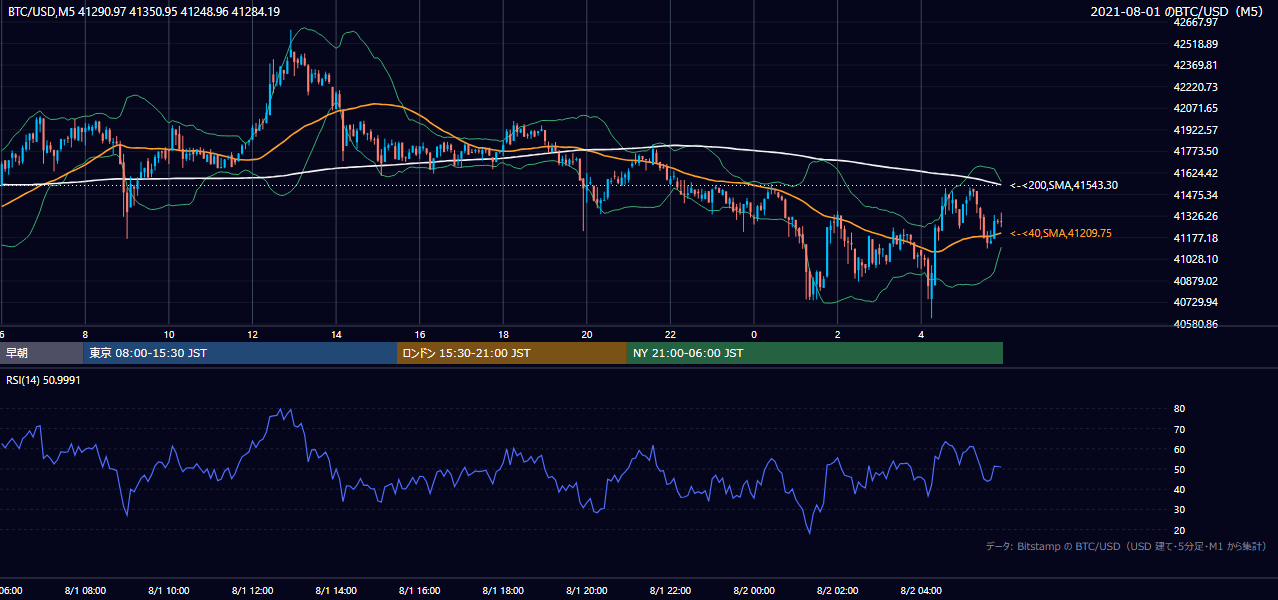This screenshot has height=600, width=1278.
Task: Click the 40 SMA label reading 41209.75
Action: 1061,233
